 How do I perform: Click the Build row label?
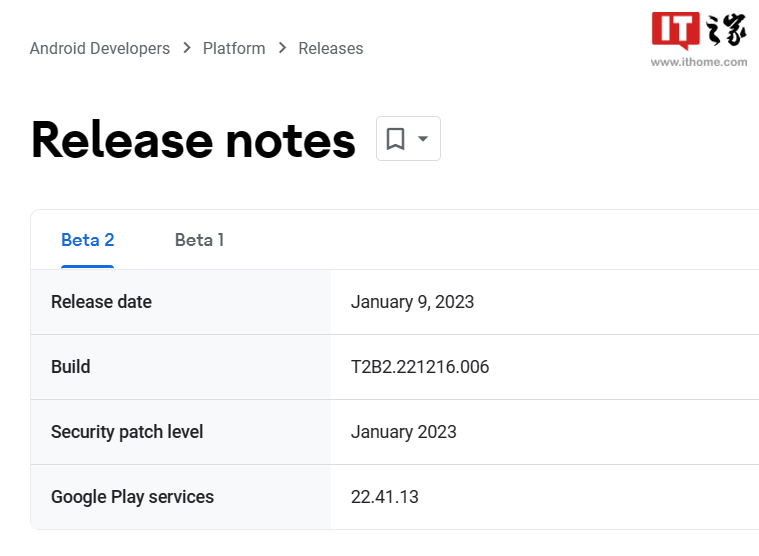click(x=71, y=367)
